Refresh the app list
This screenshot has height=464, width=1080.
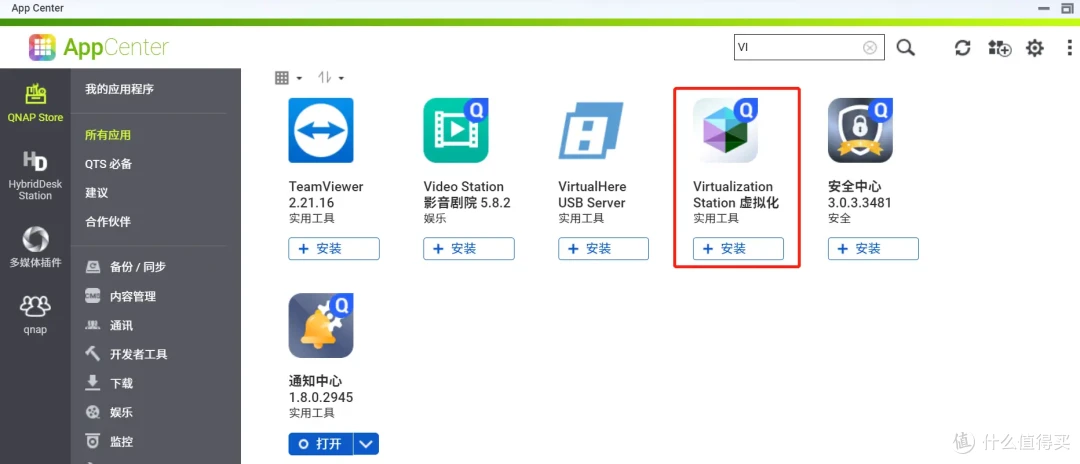962,48
